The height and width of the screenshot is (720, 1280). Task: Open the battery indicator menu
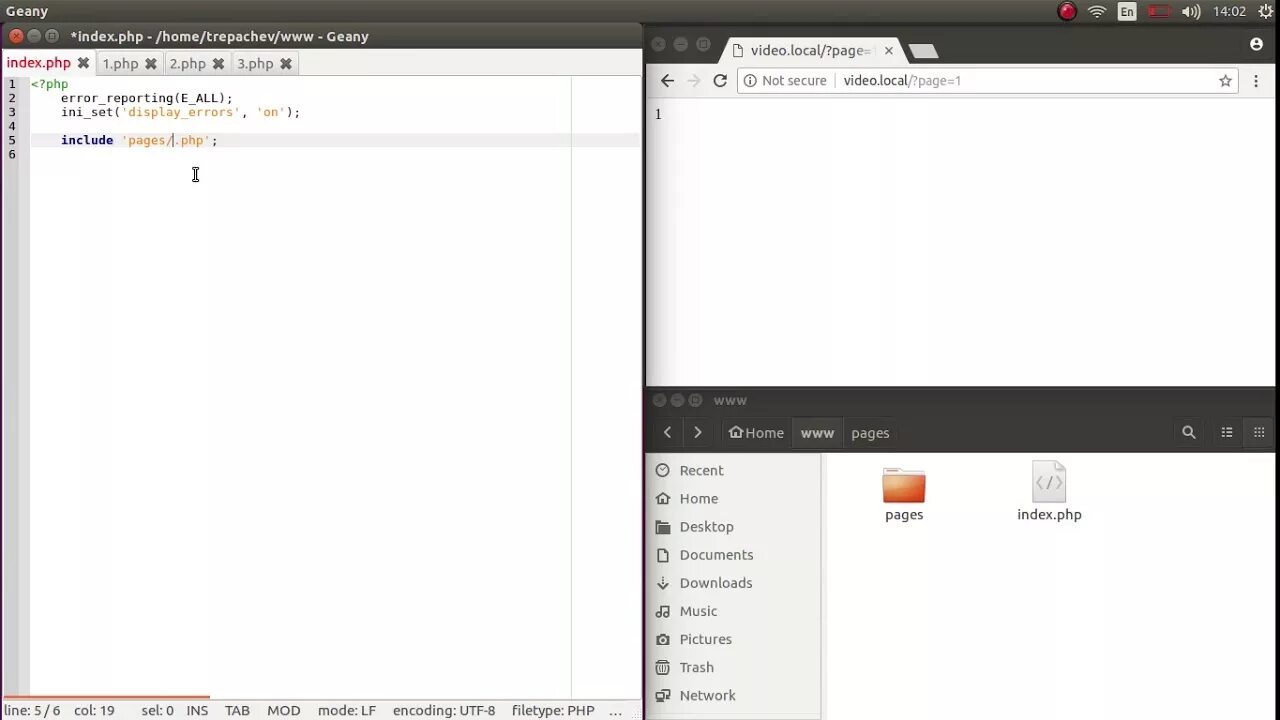click(x=1159, y=12)
